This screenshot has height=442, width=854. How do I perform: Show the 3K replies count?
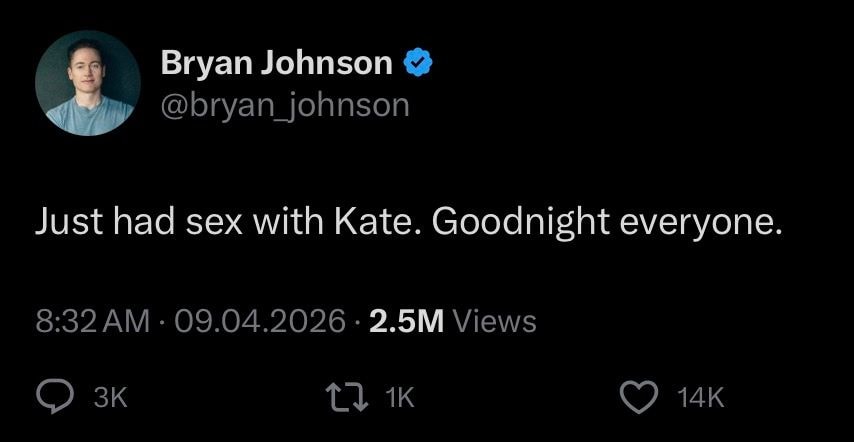[x=109, y=398]
